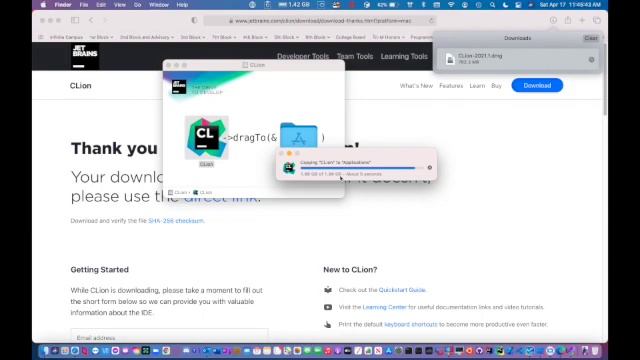
Task: Open the College Board bookmark
Action: tap(351, 37)
